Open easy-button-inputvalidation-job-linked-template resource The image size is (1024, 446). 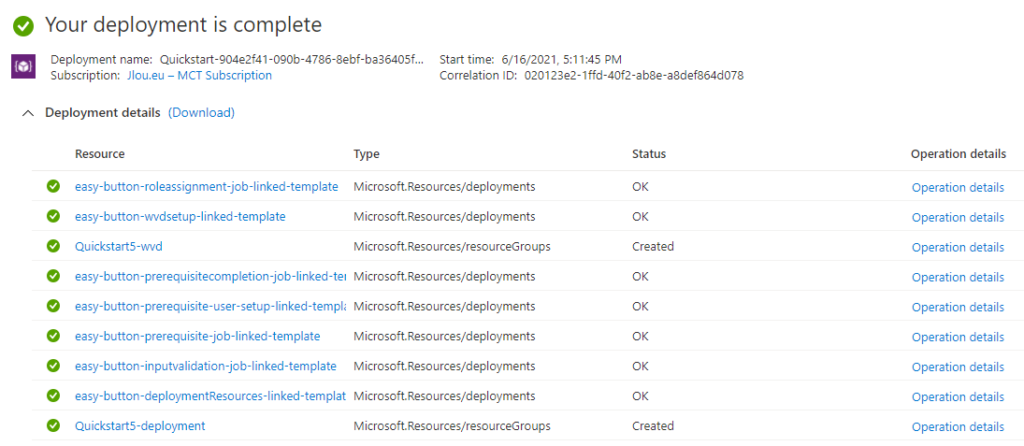click(206, 366)
